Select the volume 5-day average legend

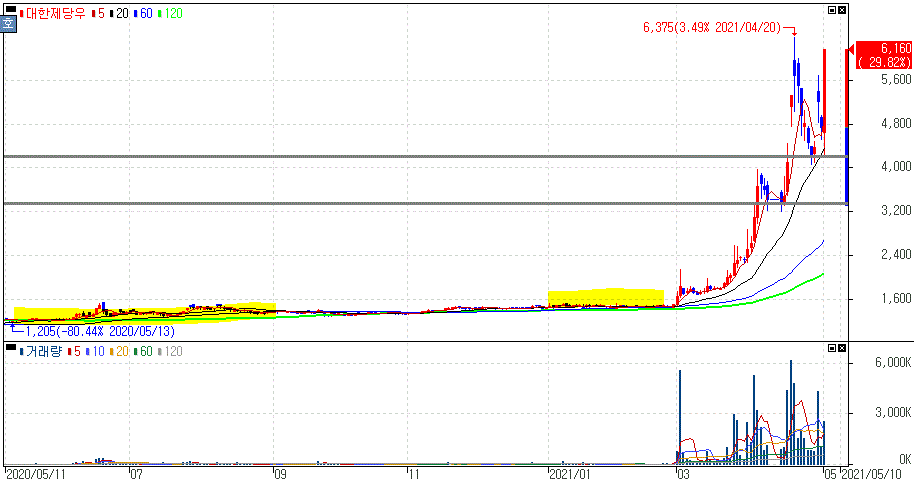tap(75, 351)
